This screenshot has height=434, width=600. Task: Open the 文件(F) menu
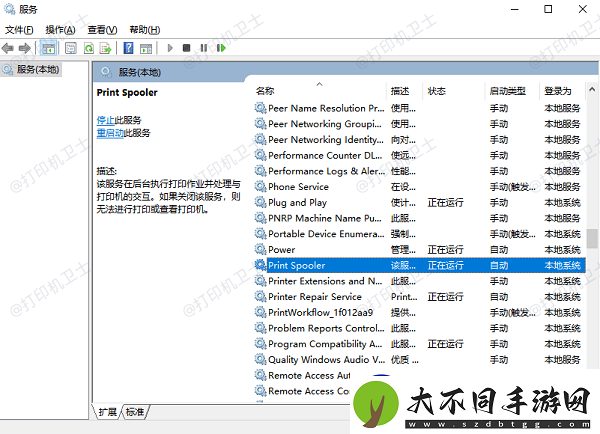[x=19, y=29]
